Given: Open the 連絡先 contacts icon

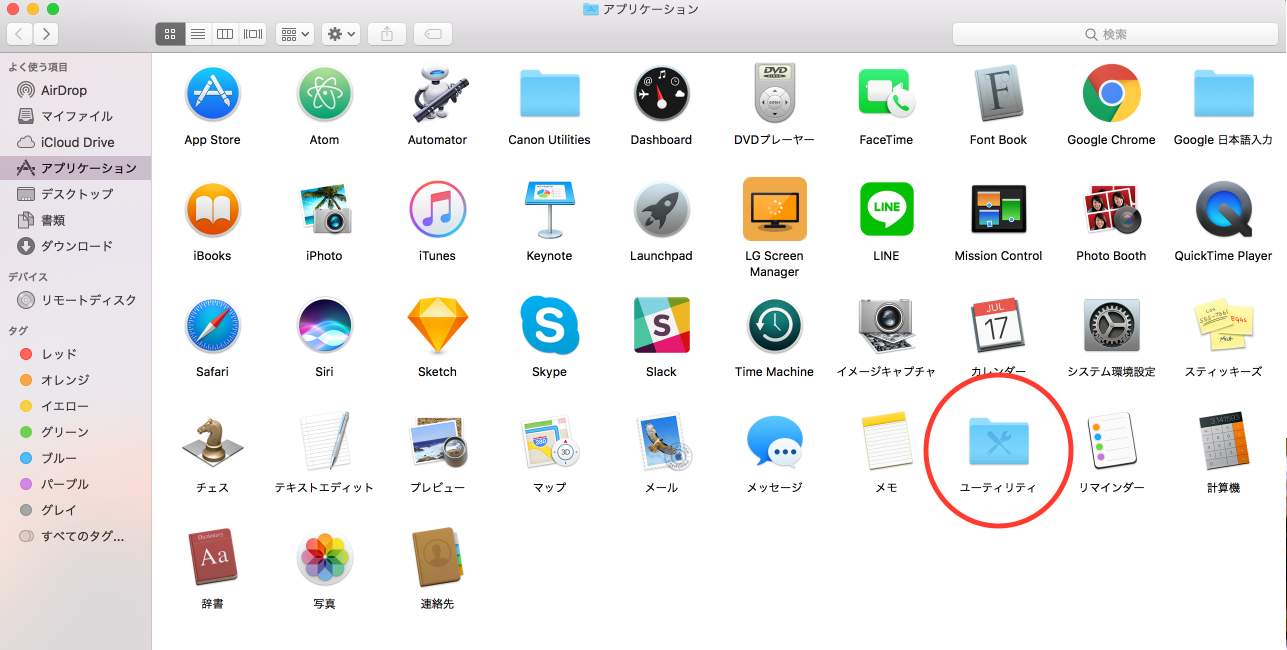Looking at the screenshot, I should click(437, 559).
